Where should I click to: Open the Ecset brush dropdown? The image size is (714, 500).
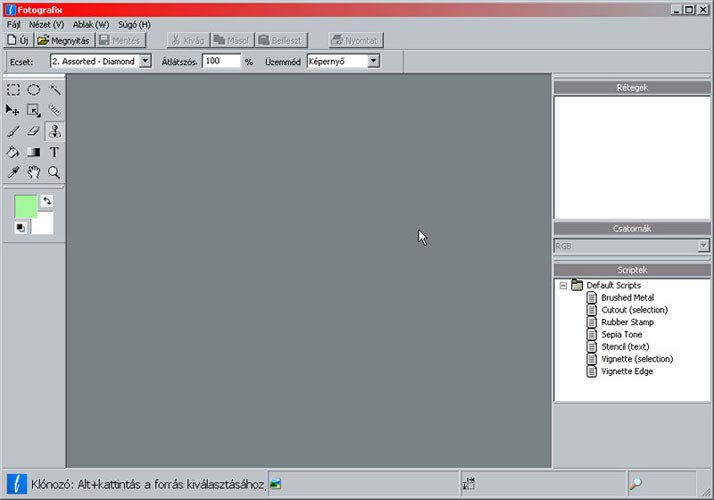[145, 61]
